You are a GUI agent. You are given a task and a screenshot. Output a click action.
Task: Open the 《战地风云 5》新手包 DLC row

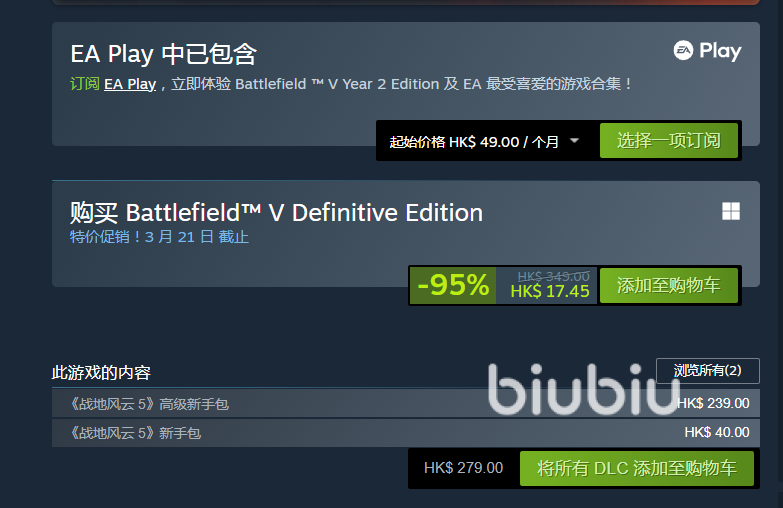click(405, 433)
